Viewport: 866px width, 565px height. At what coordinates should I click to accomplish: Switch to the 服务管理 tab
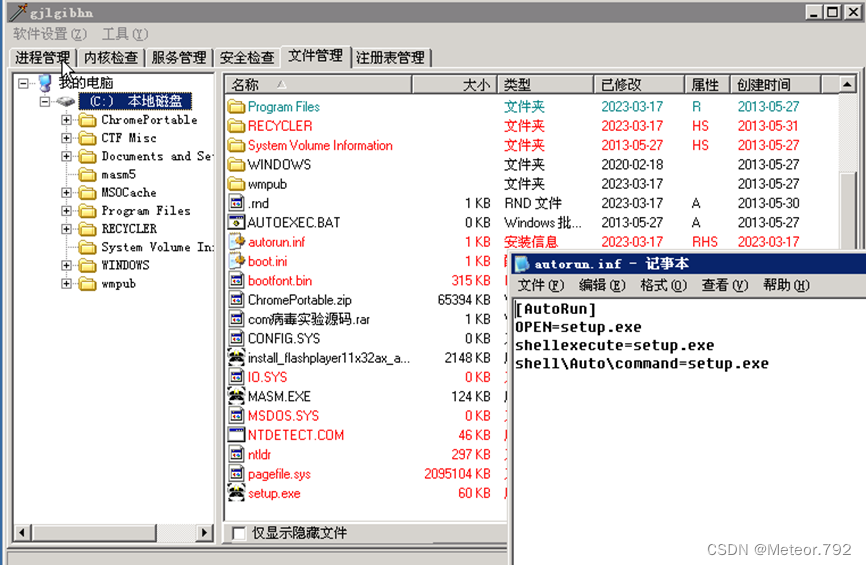(x=179, y=57)
